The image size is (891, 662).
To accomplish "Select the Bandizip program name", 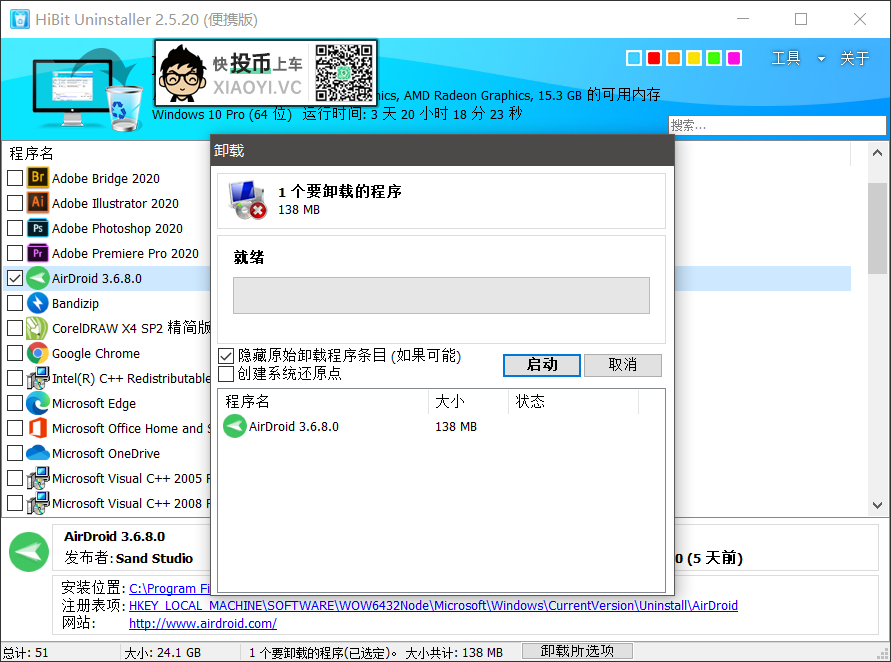I will coord(76,303).
